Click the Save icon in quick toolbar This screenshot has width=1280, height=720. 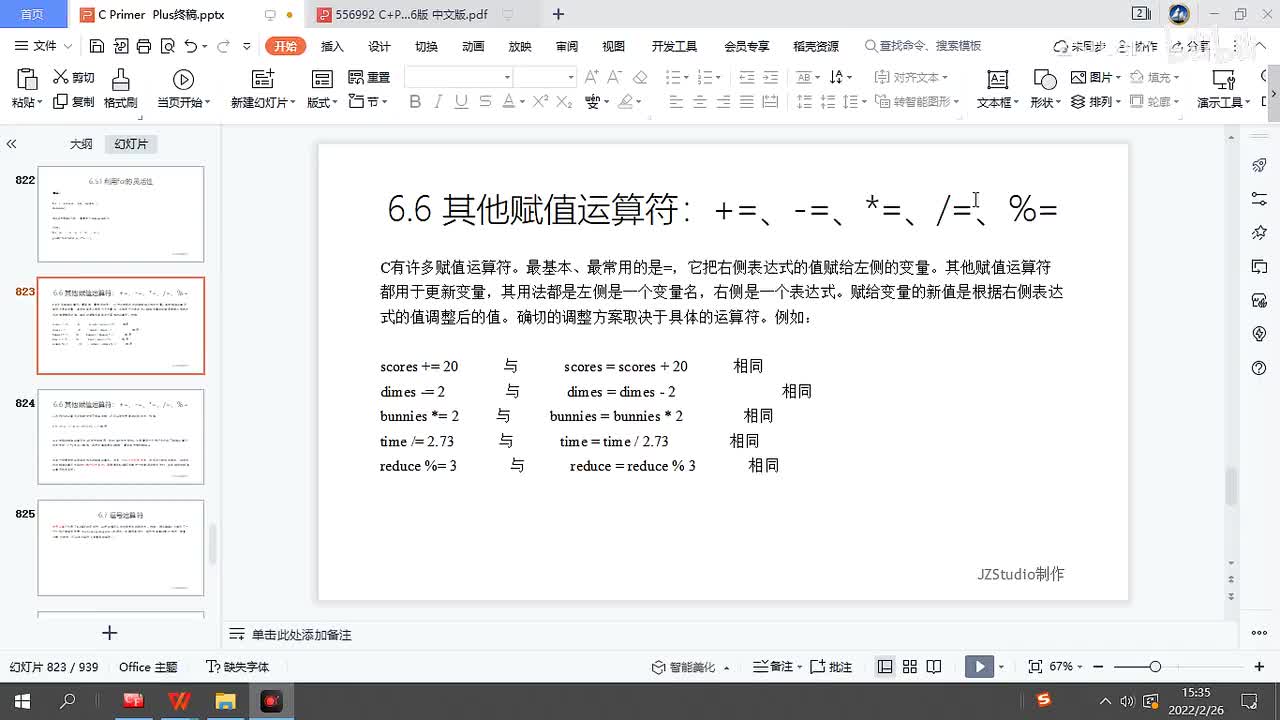(x=97, y=46)
